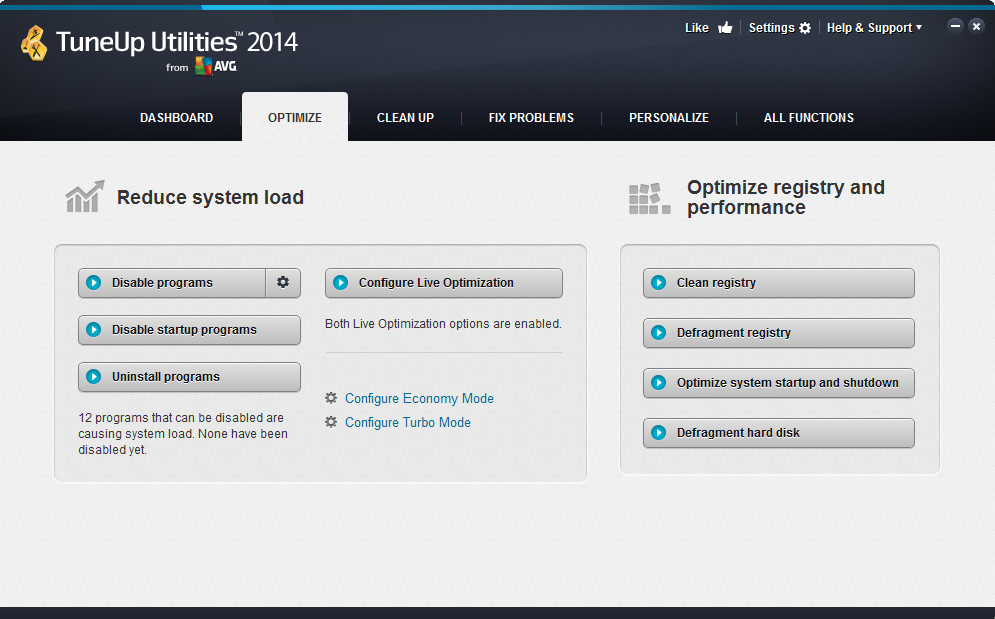This screenshot has width=995, height=619.
Task: Click the '12 programs that can be disabled' text
Action: click(183, 434)
